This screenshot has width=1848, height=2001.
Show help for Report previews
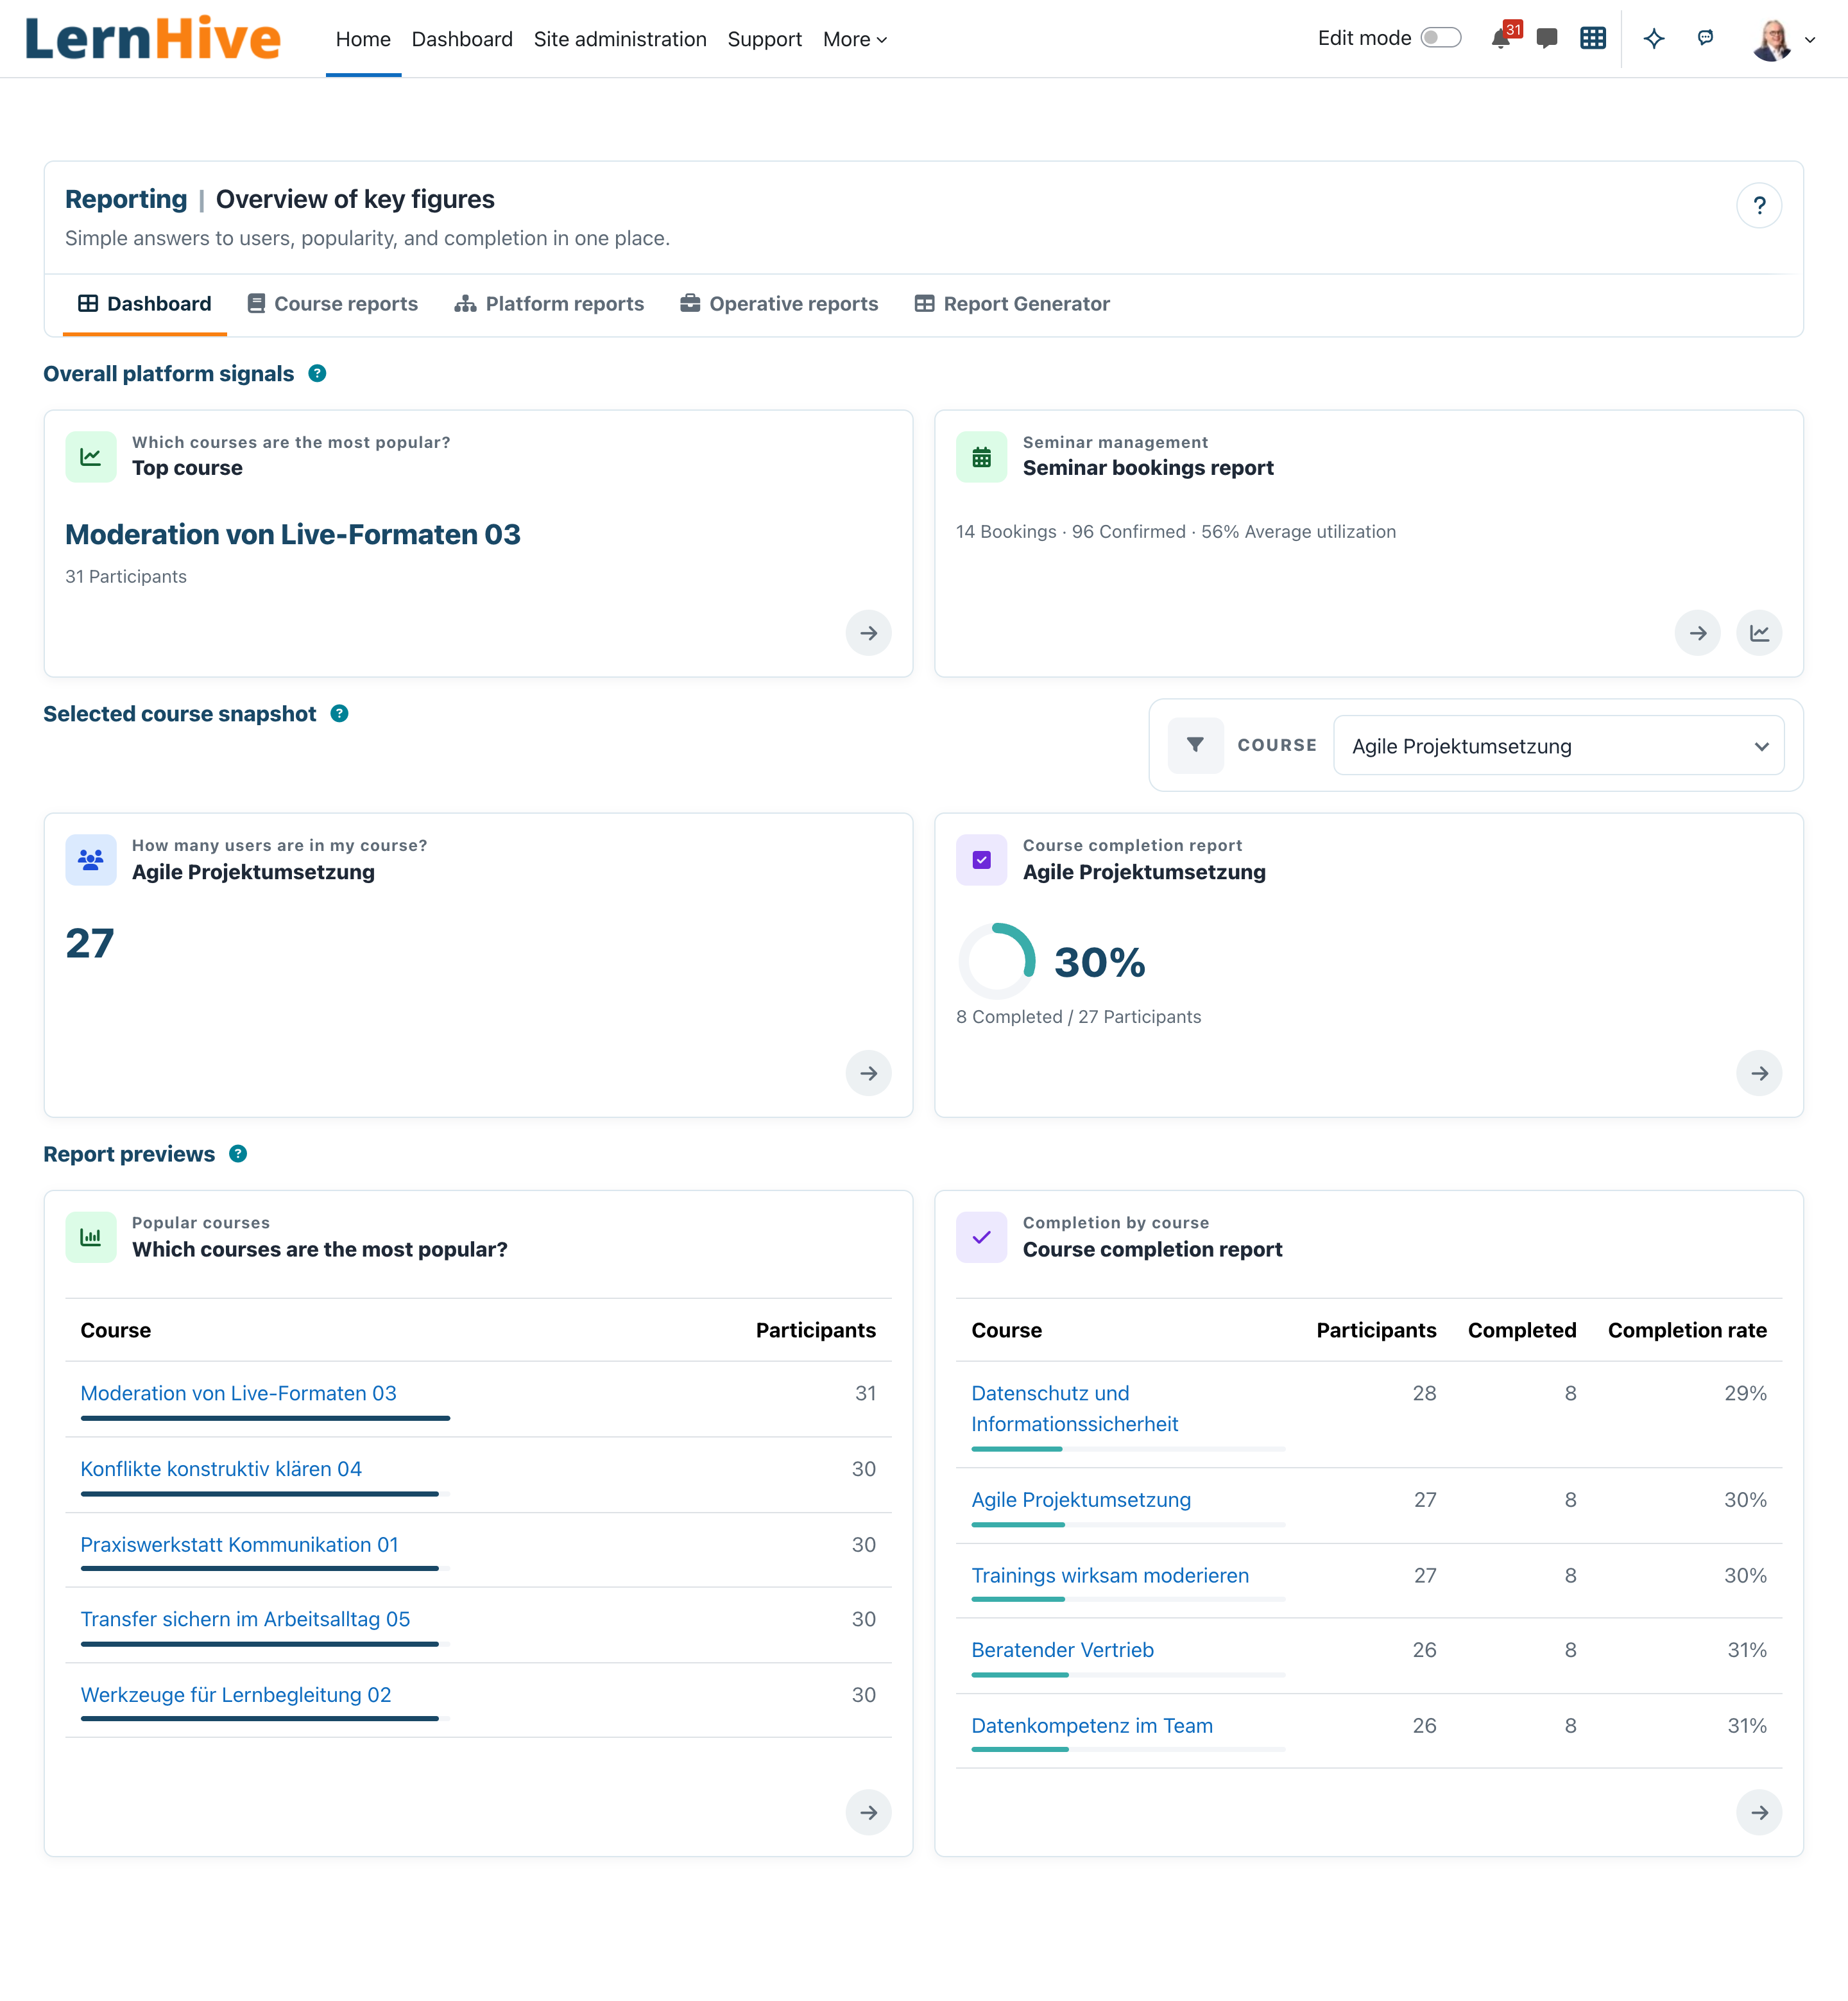pos(238,1153)
